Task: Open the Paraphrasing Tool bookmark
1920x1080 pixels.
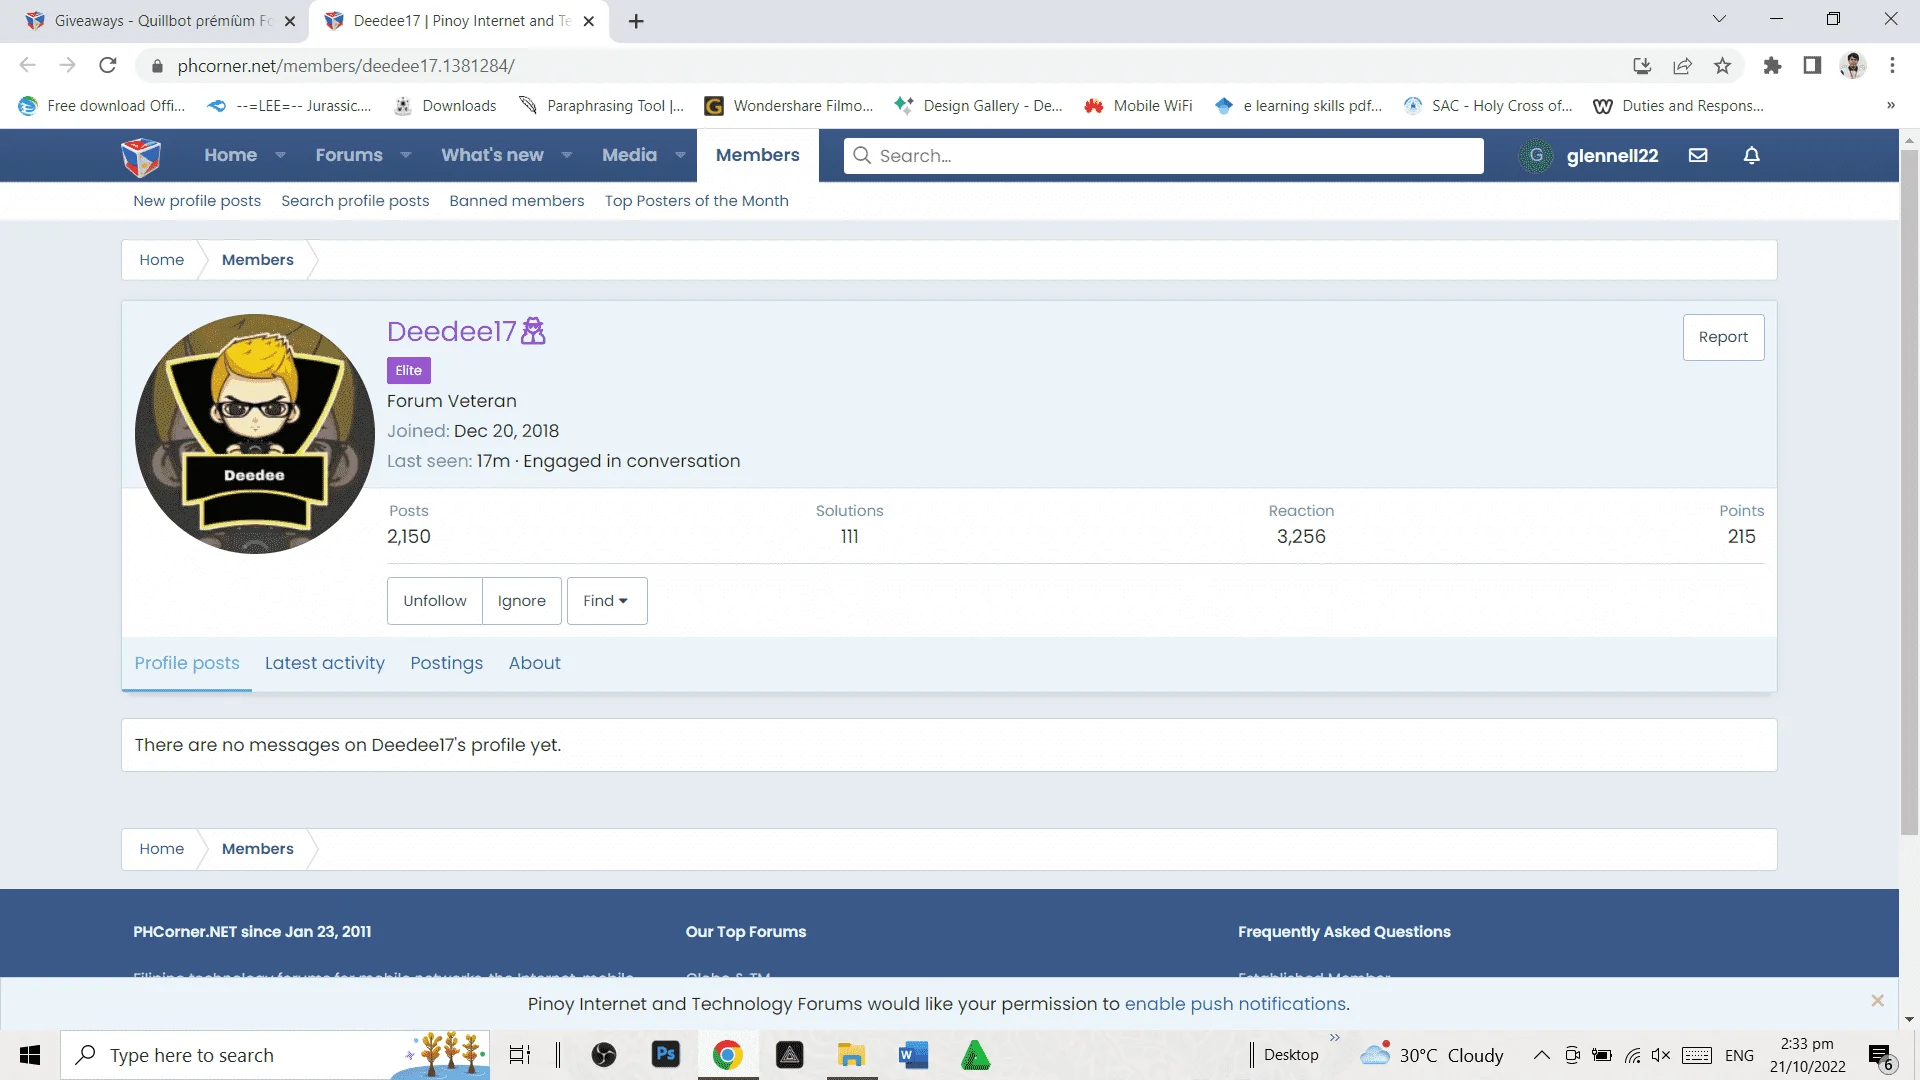Action: tap(602, 106)
